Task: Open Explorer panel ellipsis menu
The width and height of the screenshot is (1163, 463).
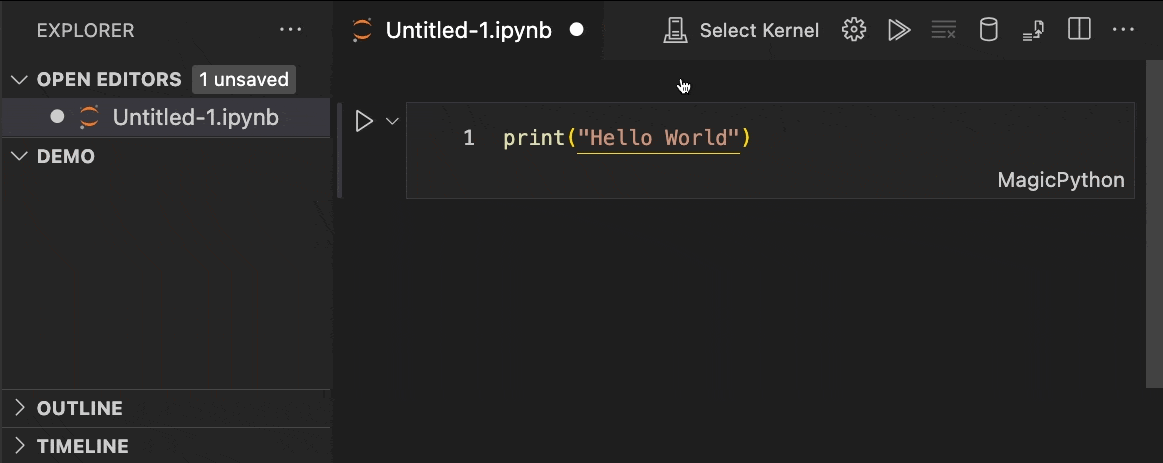Action: 290,30
